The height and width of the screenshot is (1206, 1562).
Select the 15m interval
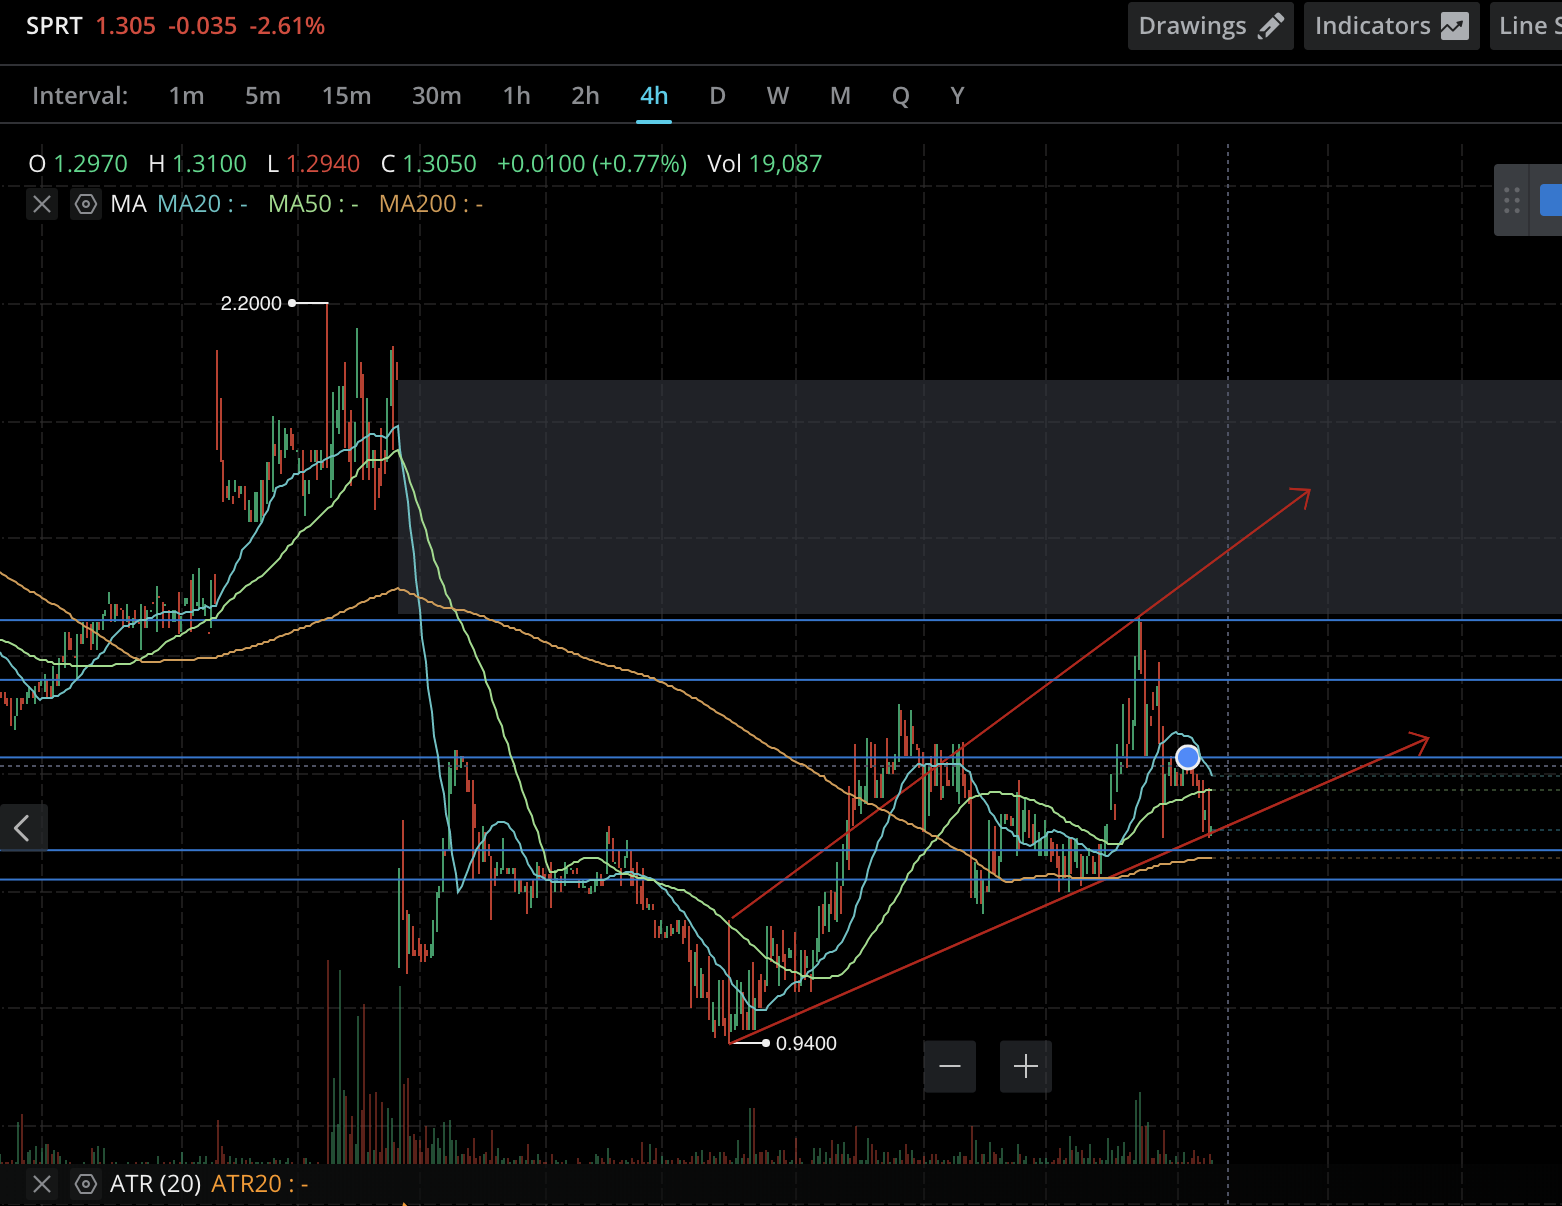coord(346,96)
